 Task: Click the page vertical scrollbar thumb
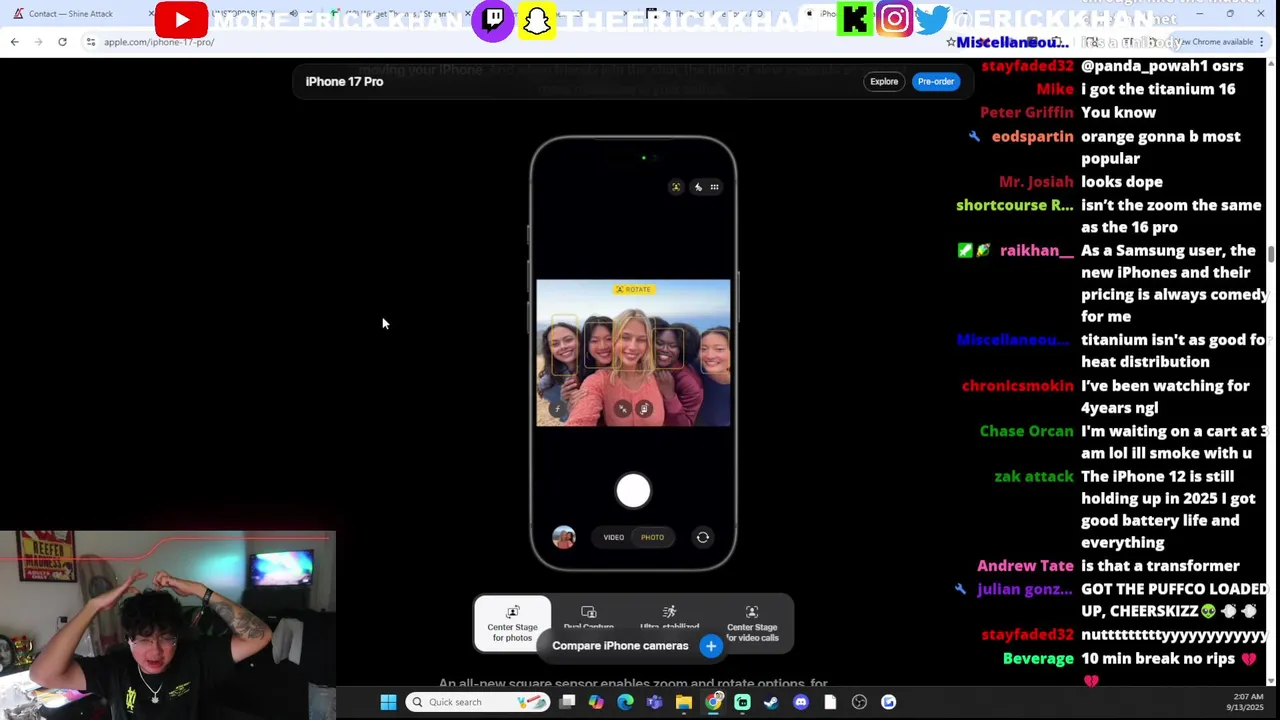(1271, 254)
